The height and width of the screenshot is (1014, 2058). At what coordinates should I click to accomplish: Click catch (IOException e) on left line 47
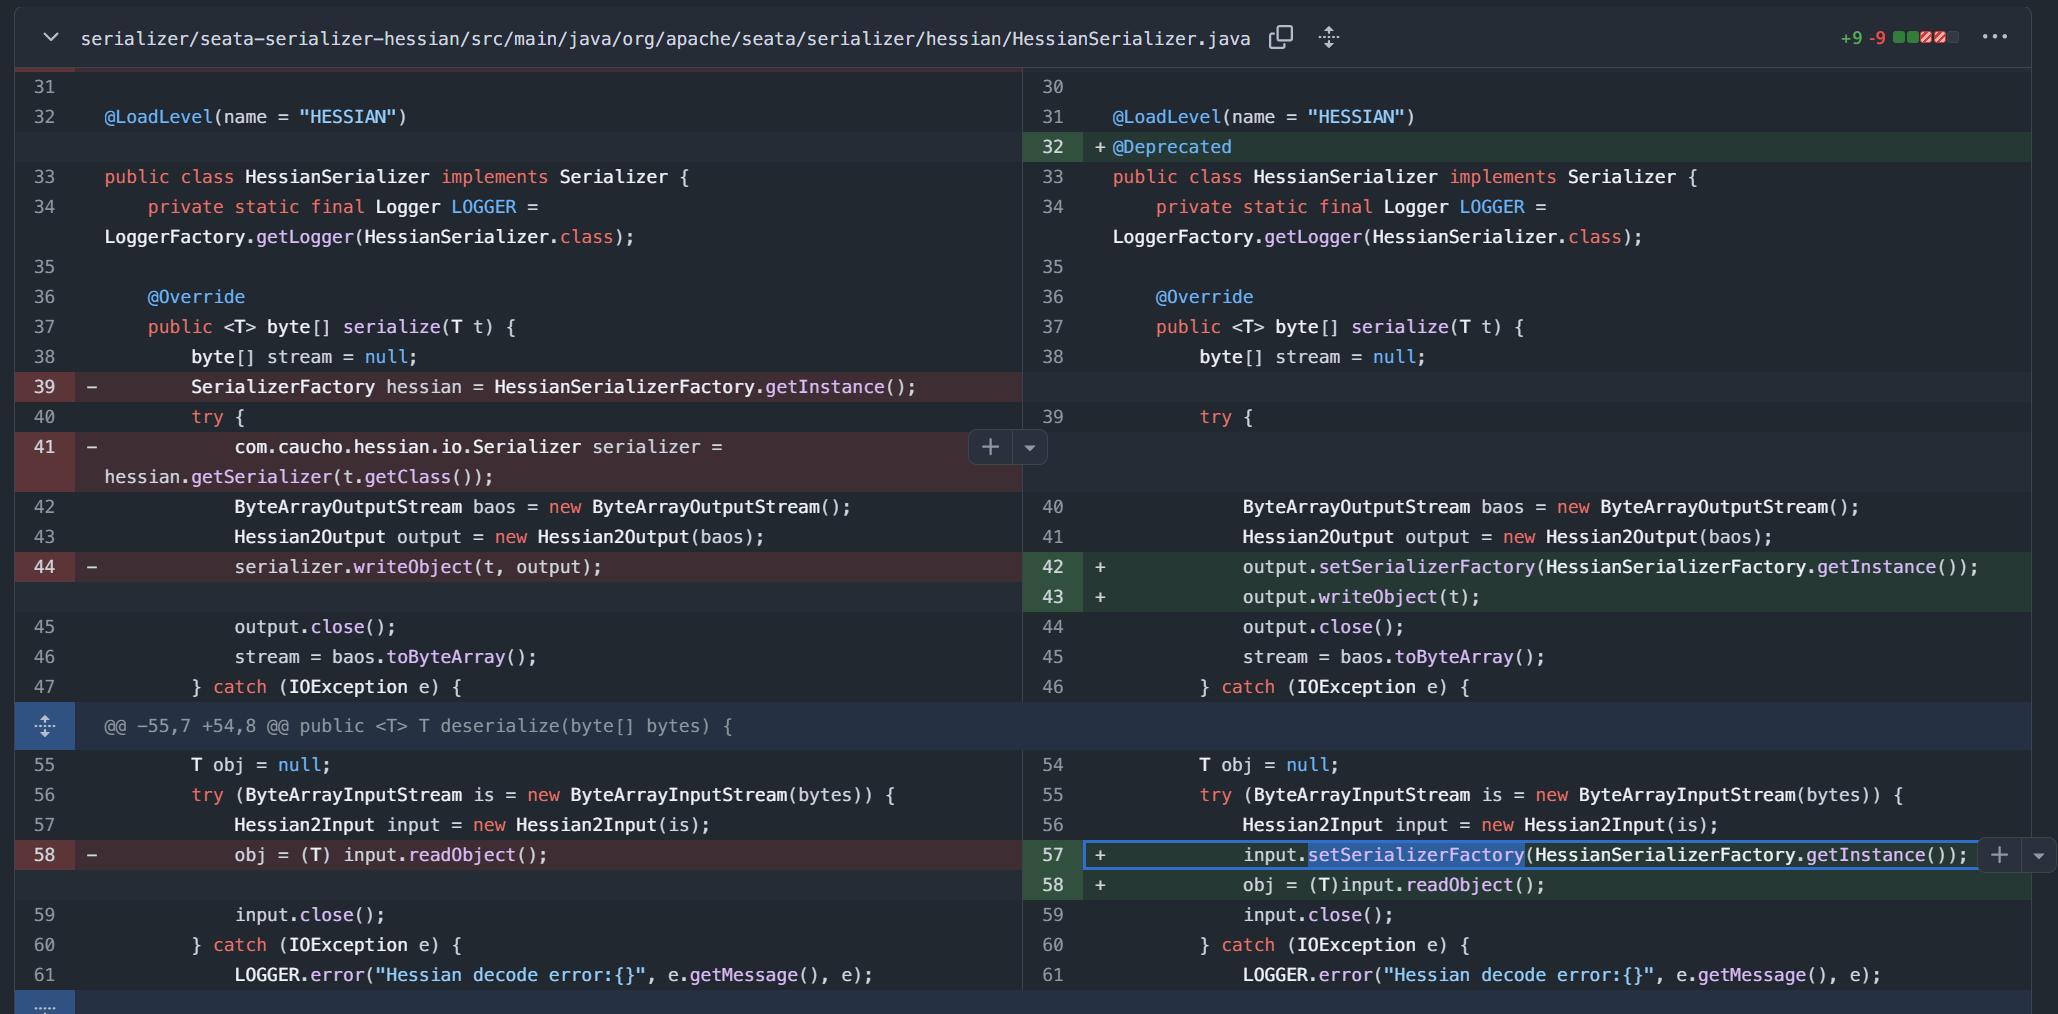click(326, 687)
